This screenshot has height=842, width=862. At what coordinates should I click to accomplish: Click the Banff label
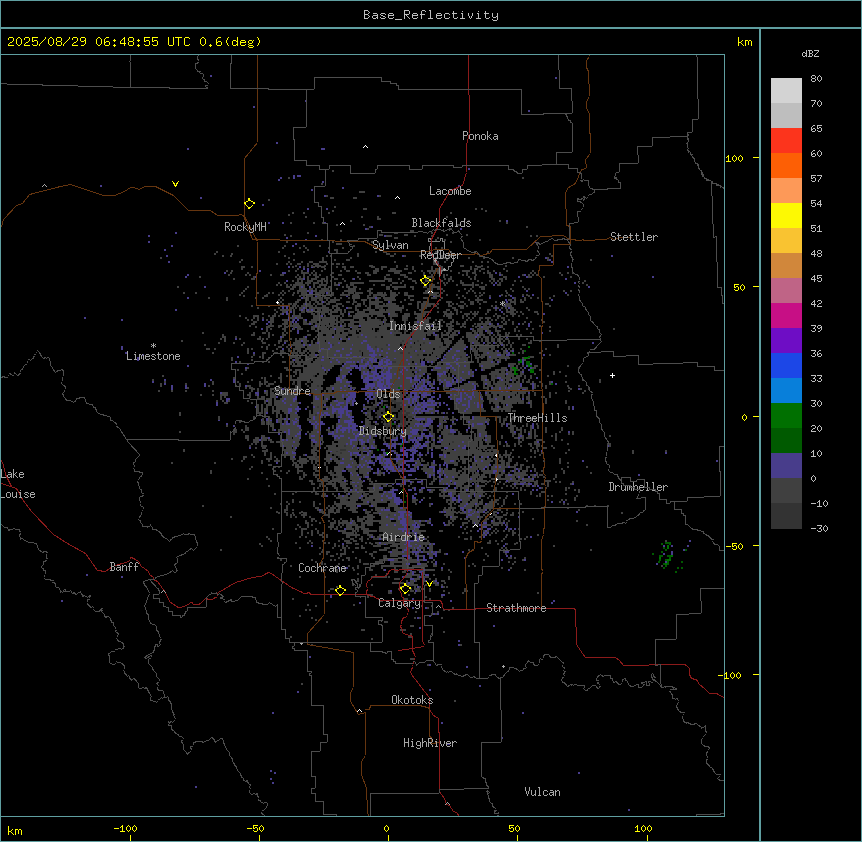(124, 567)
